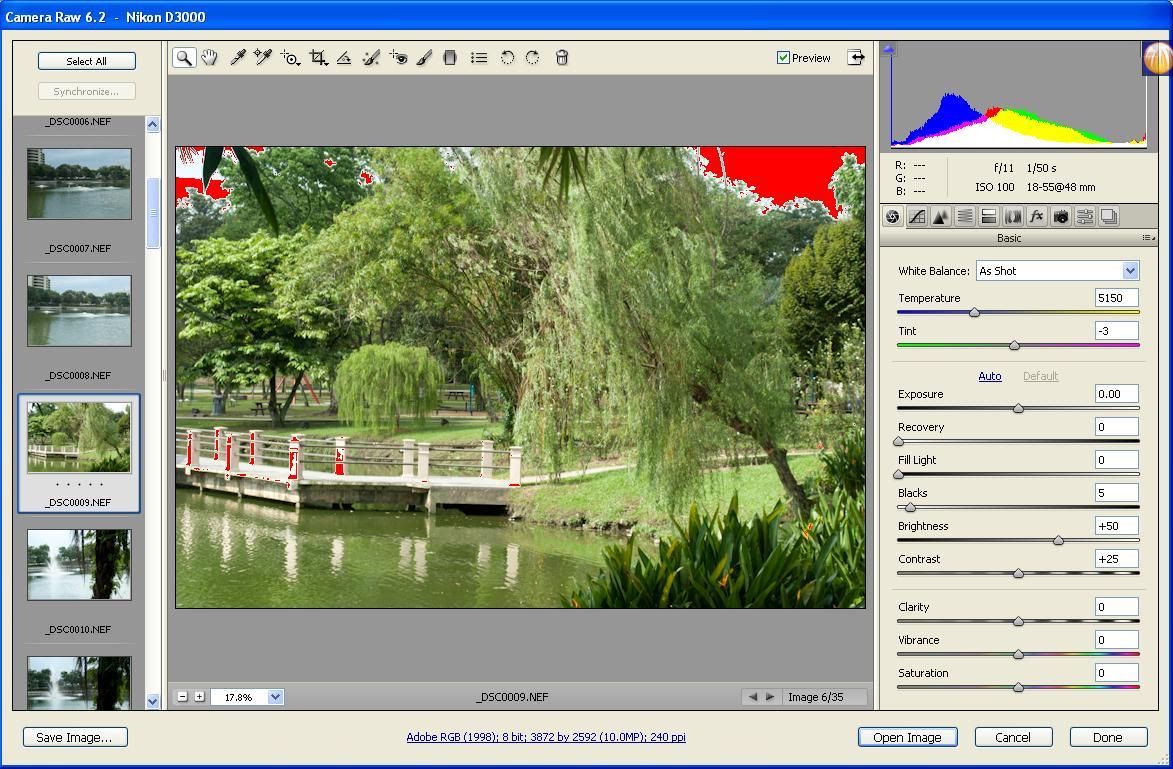Activate the Straighten tool

tap(344, 58)
